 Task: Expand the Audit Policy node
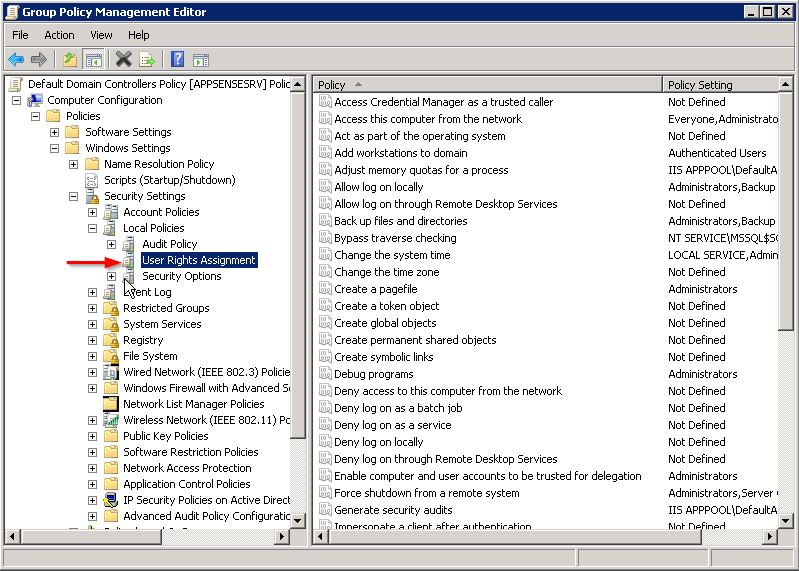pos(111,244)
